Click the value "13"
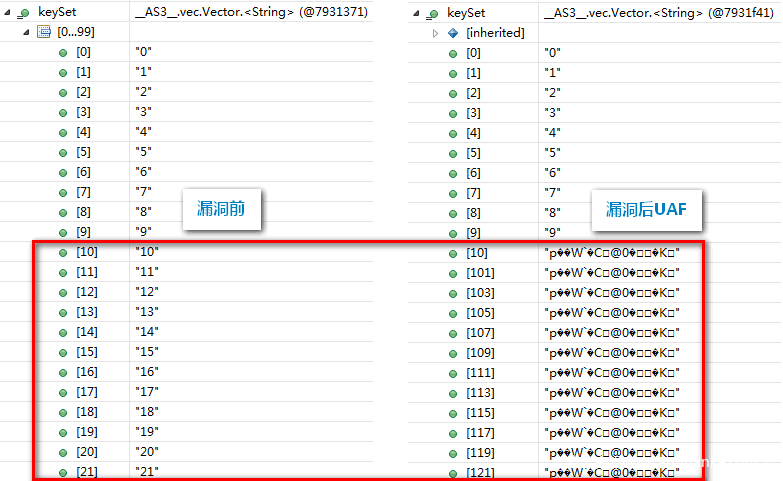This screenshot has width=783, height=481. coord(147,312)
